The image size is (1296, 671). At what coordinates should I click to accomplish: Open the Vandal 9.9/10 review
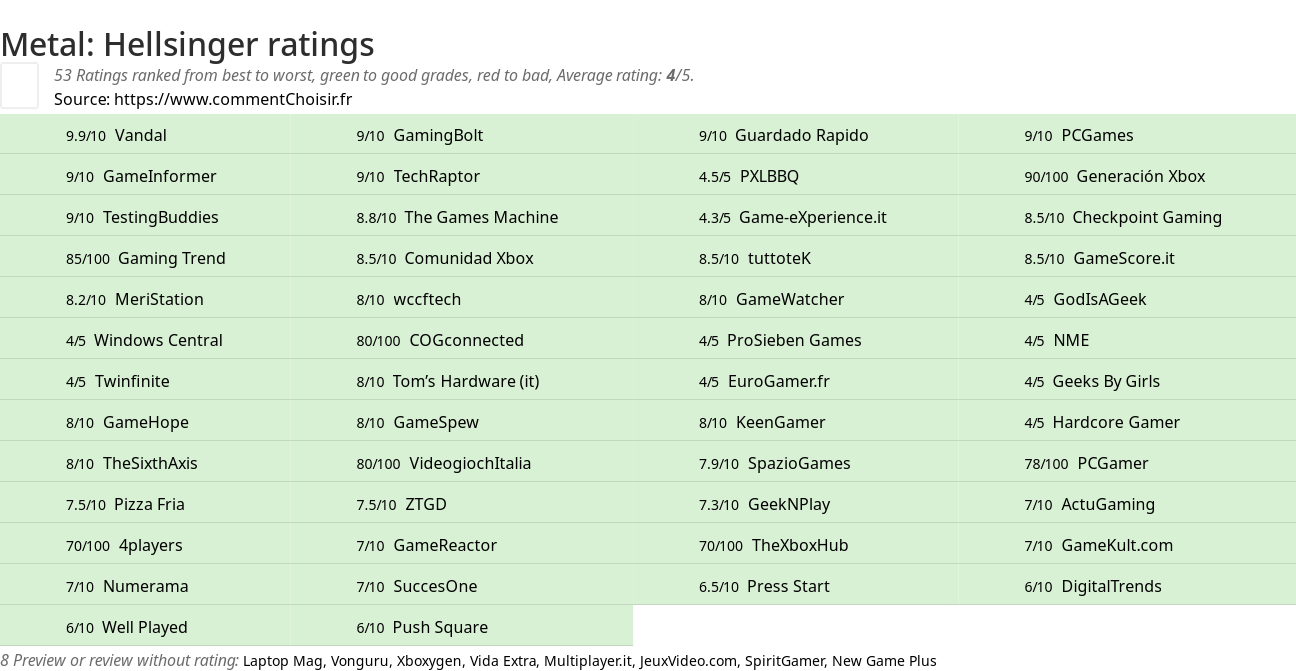tap(145, 135)
